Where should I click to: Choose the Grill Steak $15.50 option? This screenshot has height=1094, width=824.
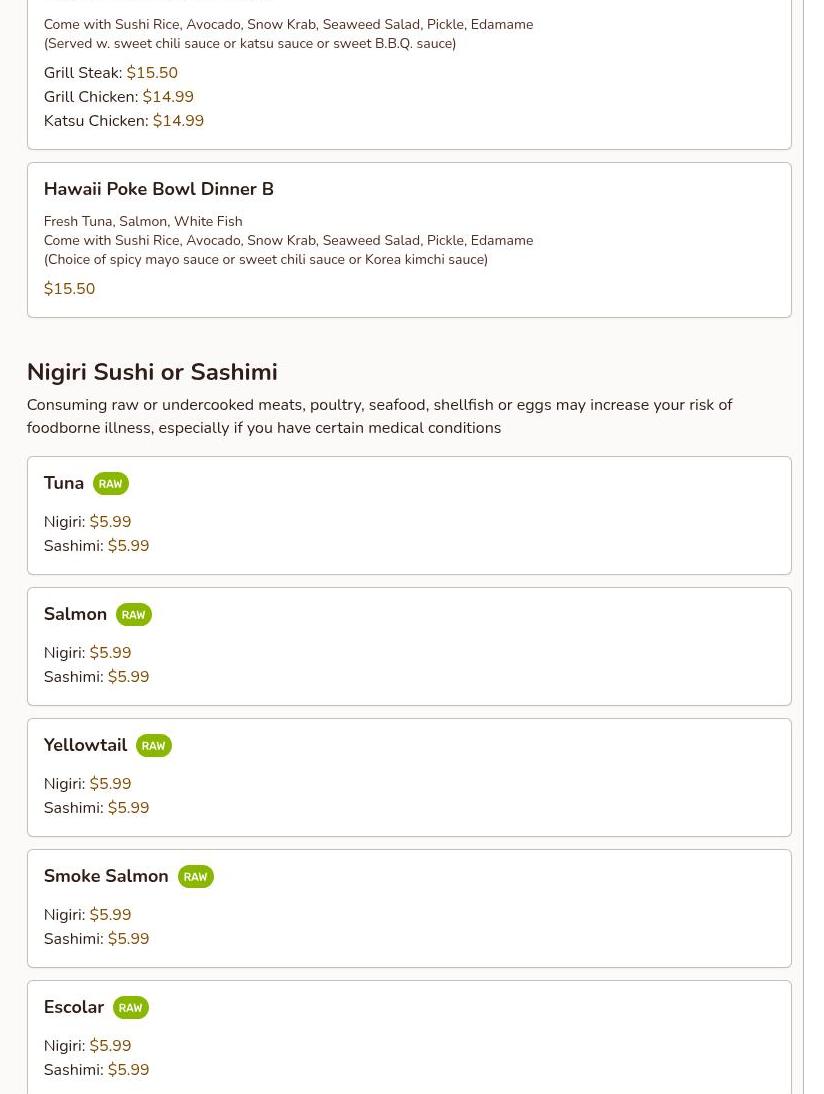[x=110, y=73]
